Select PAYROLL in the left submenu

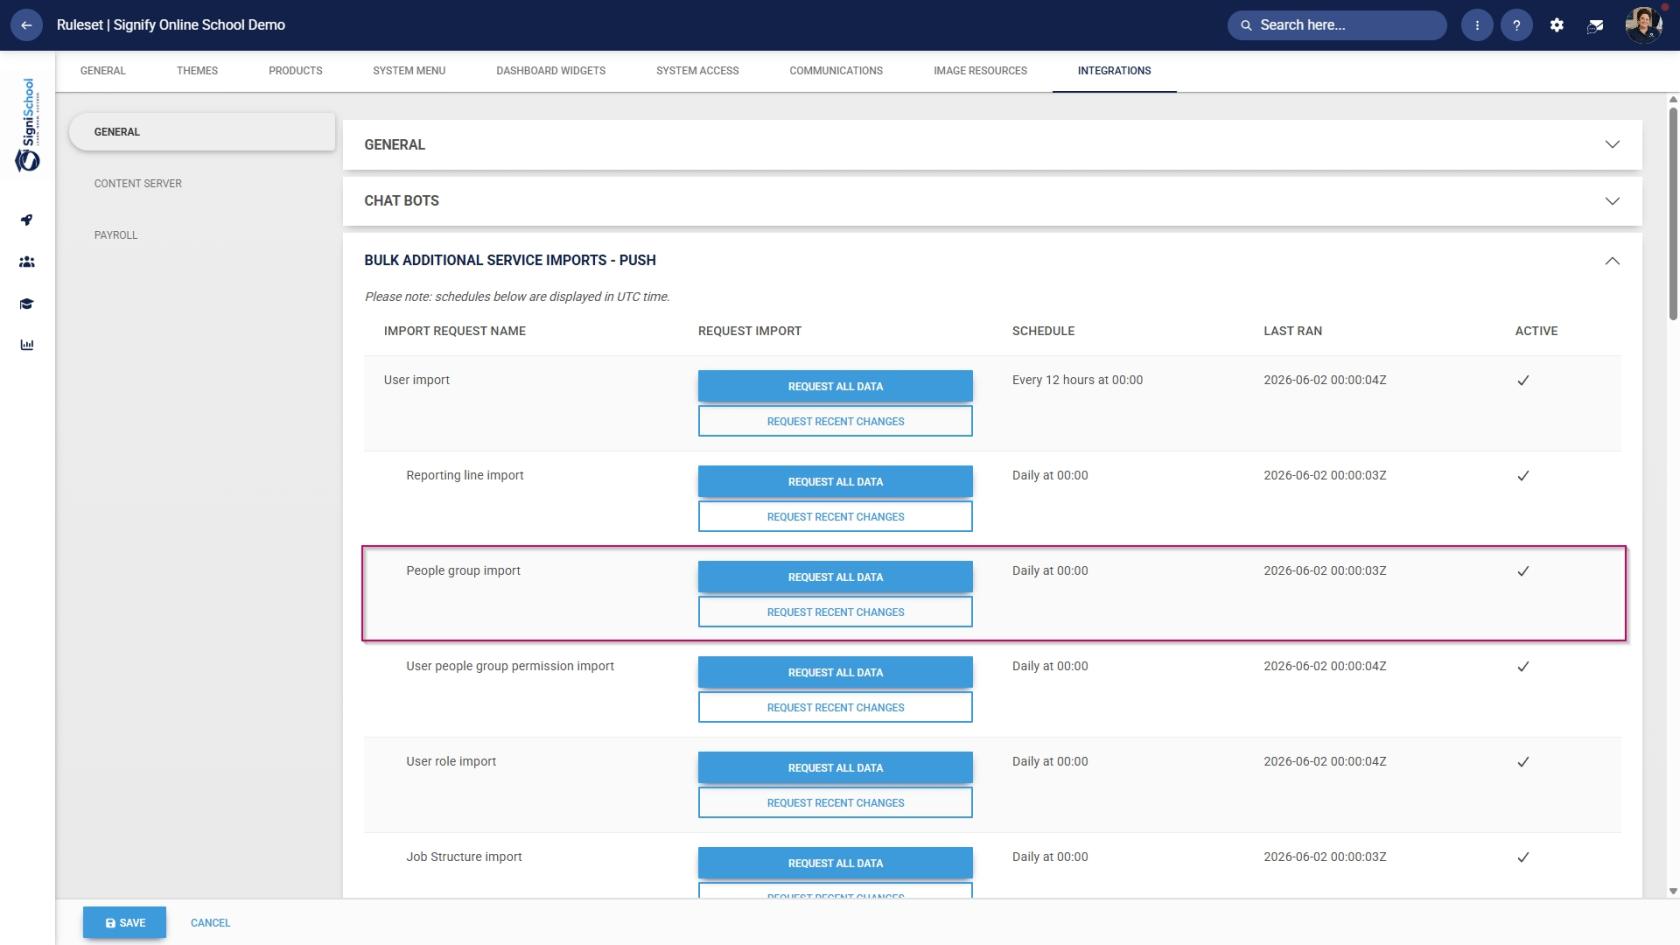(x=116, y=235)
